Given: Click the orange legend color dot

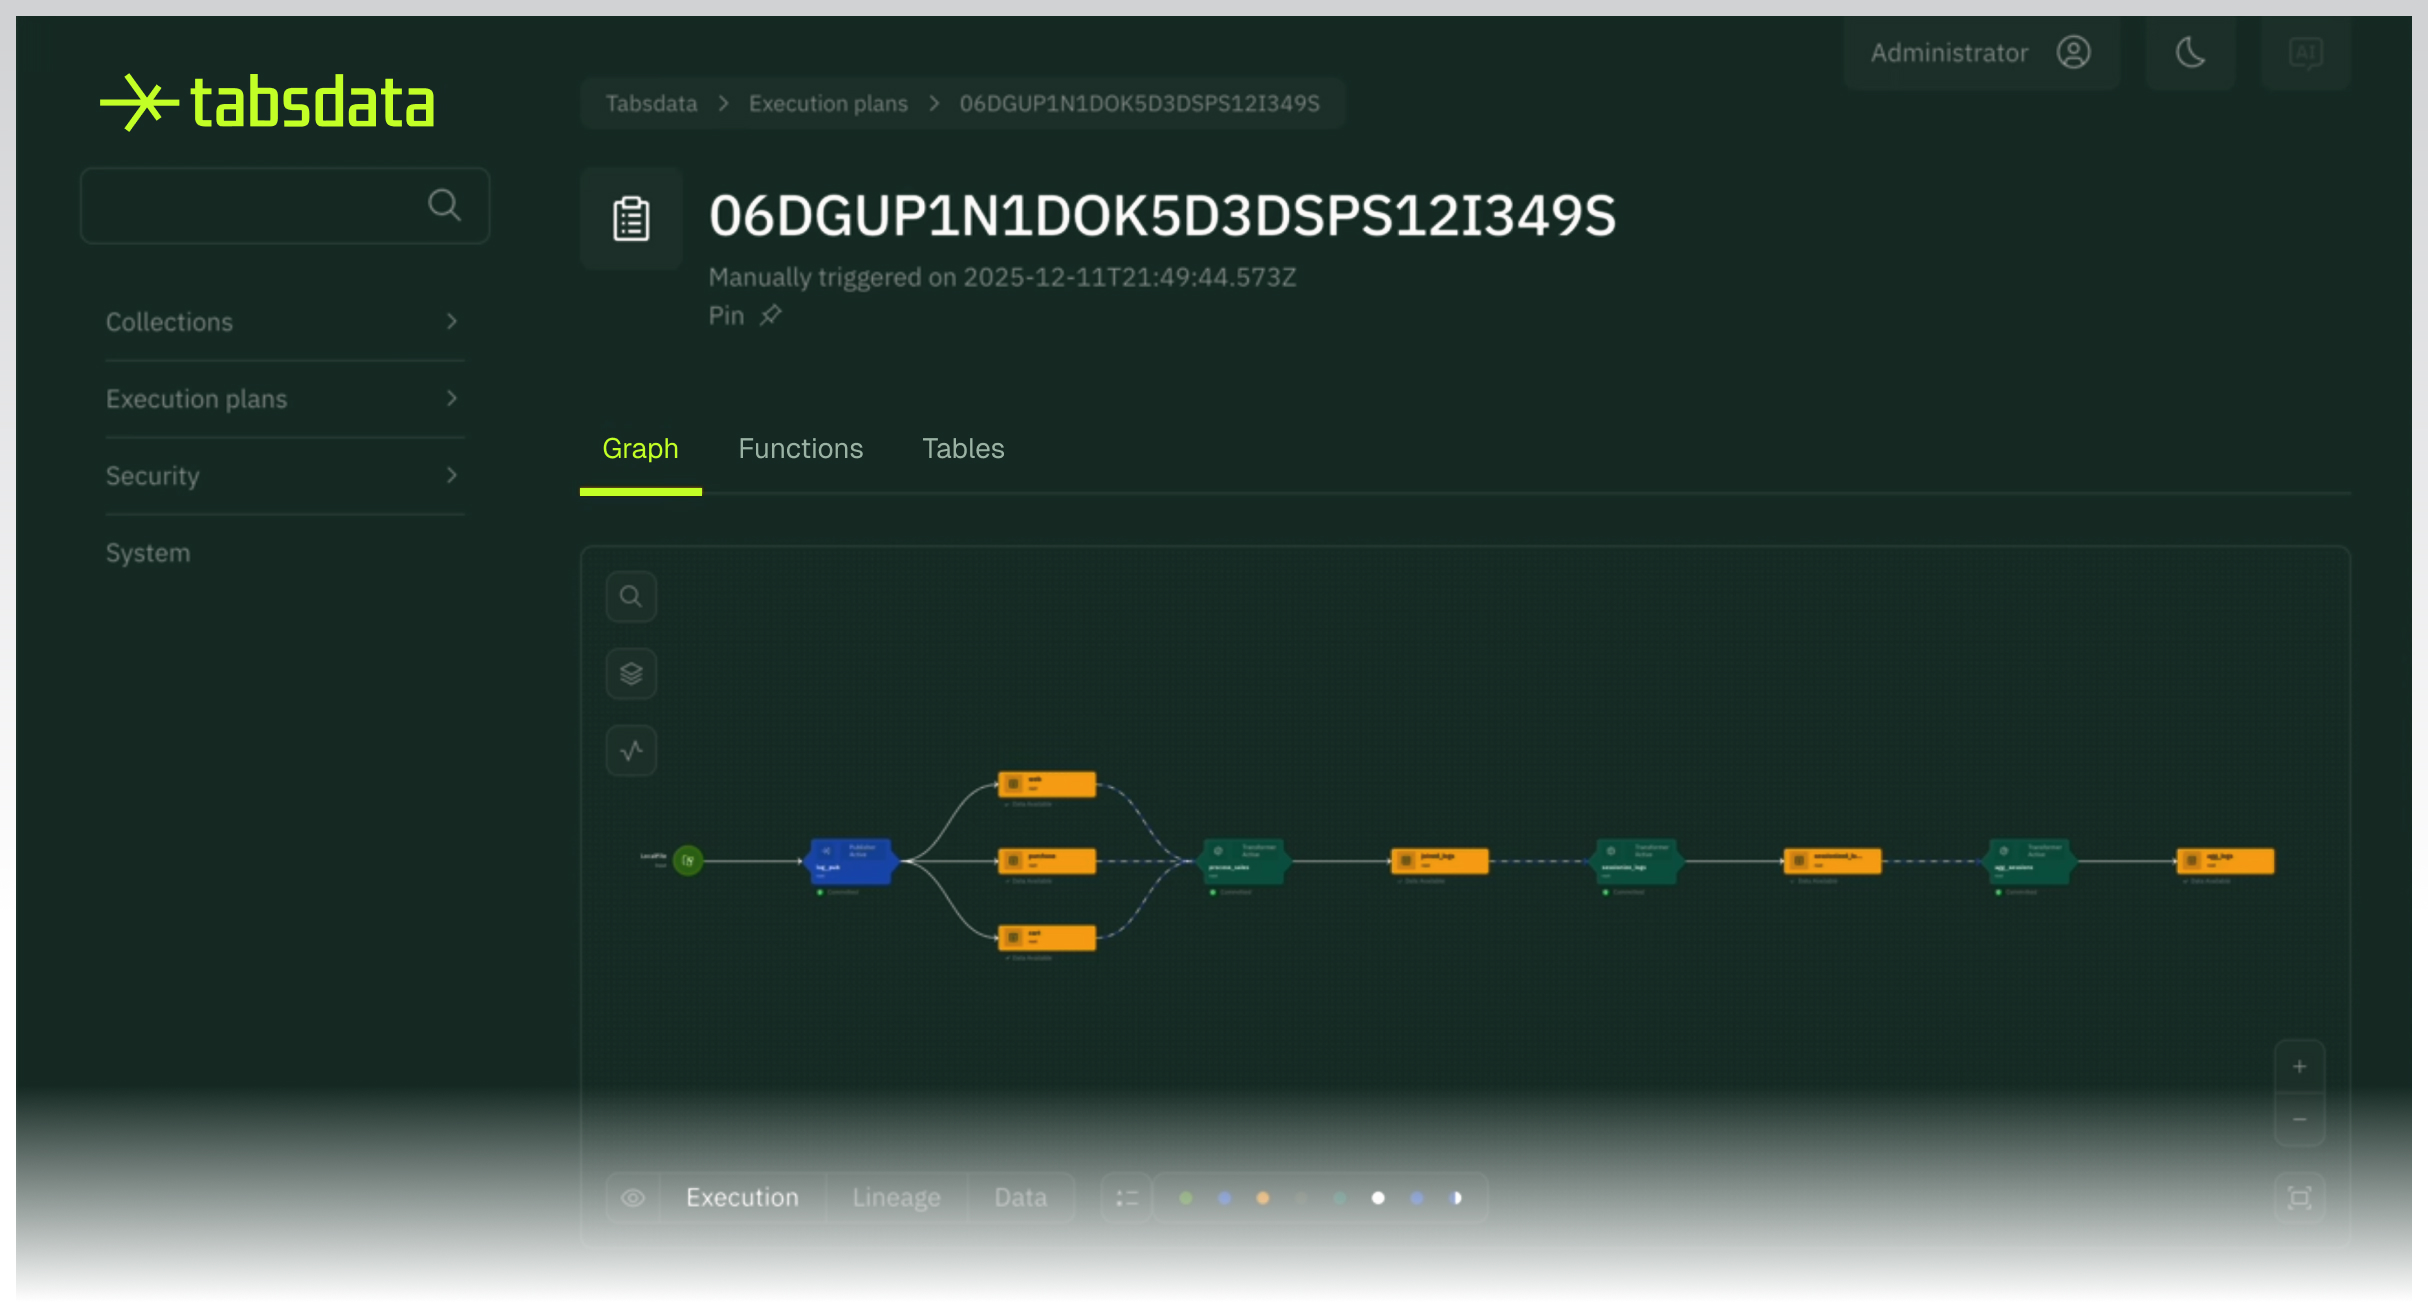Looking at the screenshot, I should point(1263,1198).
